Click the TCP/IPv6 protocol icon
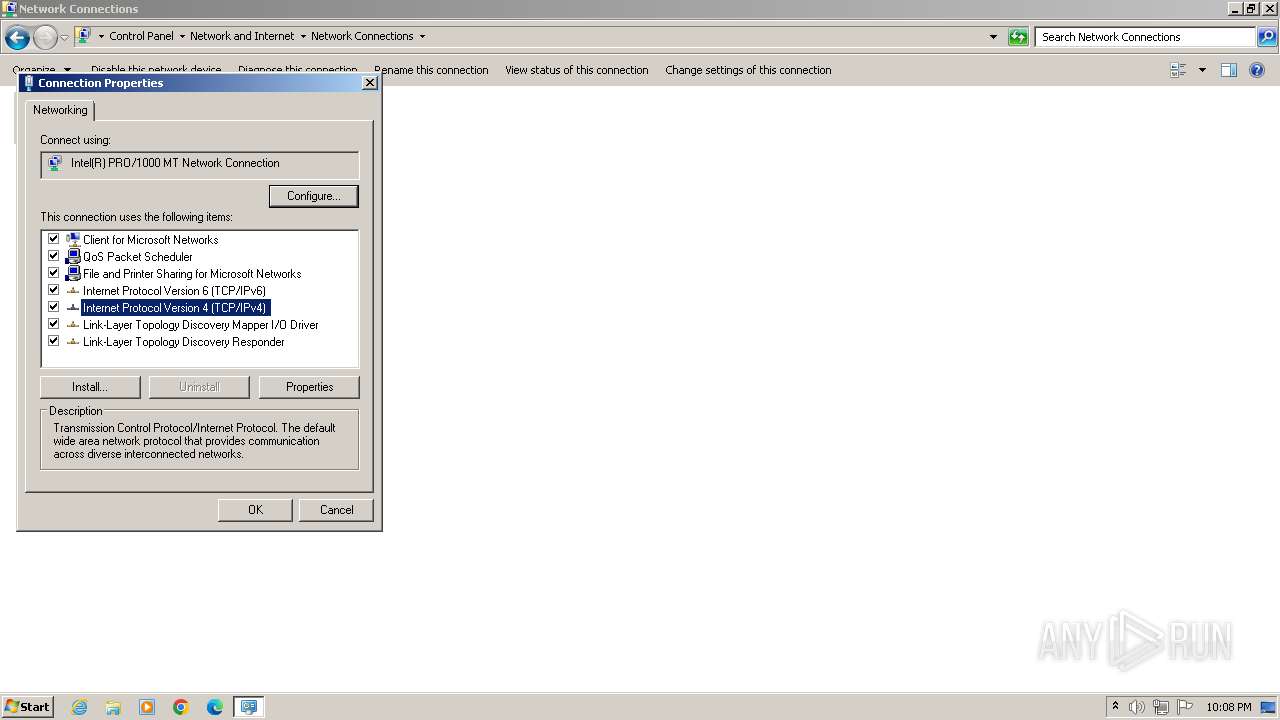 [x=73, y=291]
